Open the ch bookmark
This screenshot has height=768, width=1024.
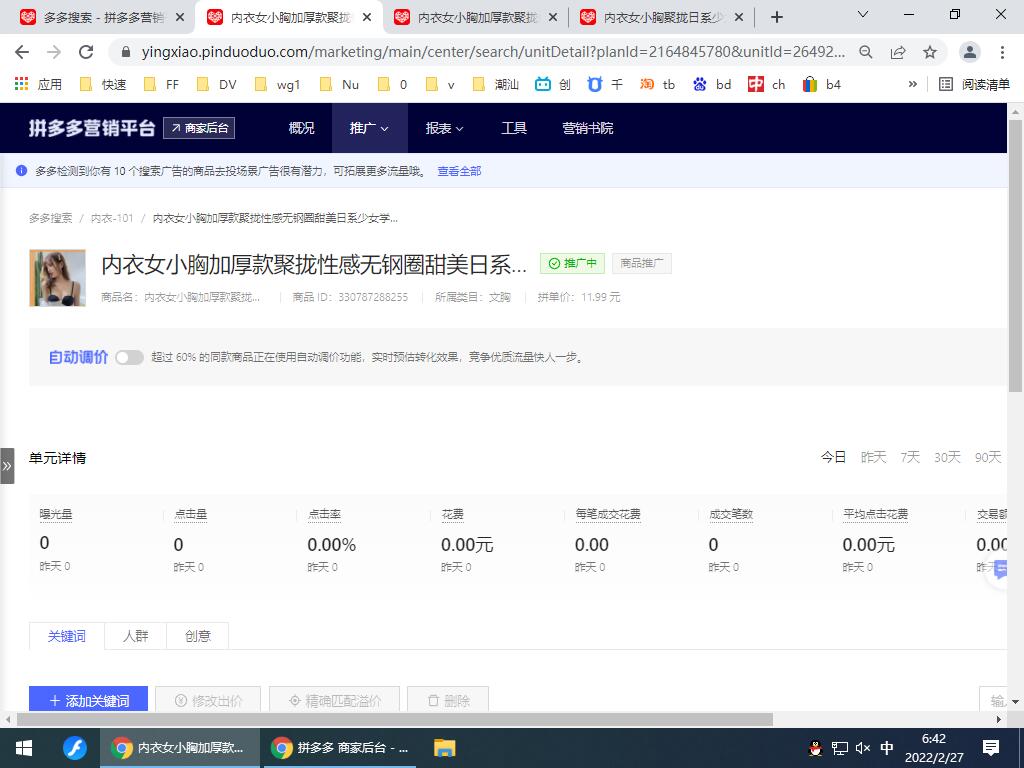767,84
